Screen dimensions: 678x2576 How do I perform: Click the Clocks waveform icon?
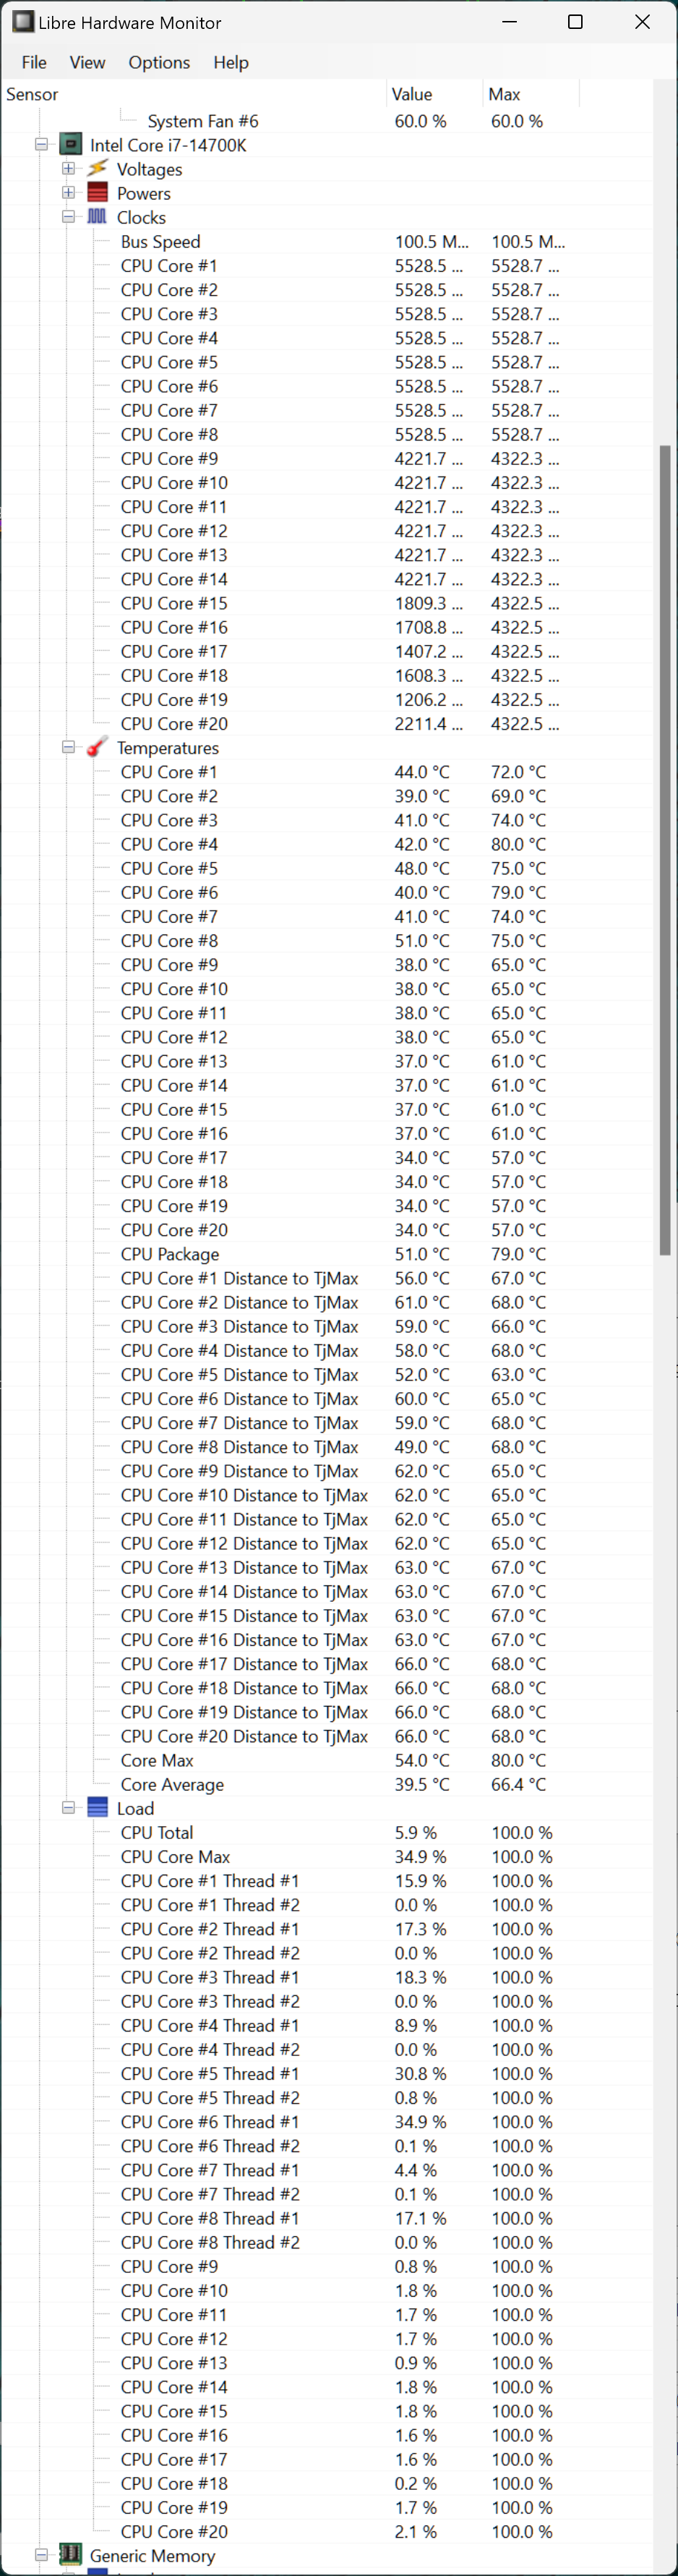click(x=97, y=217)
